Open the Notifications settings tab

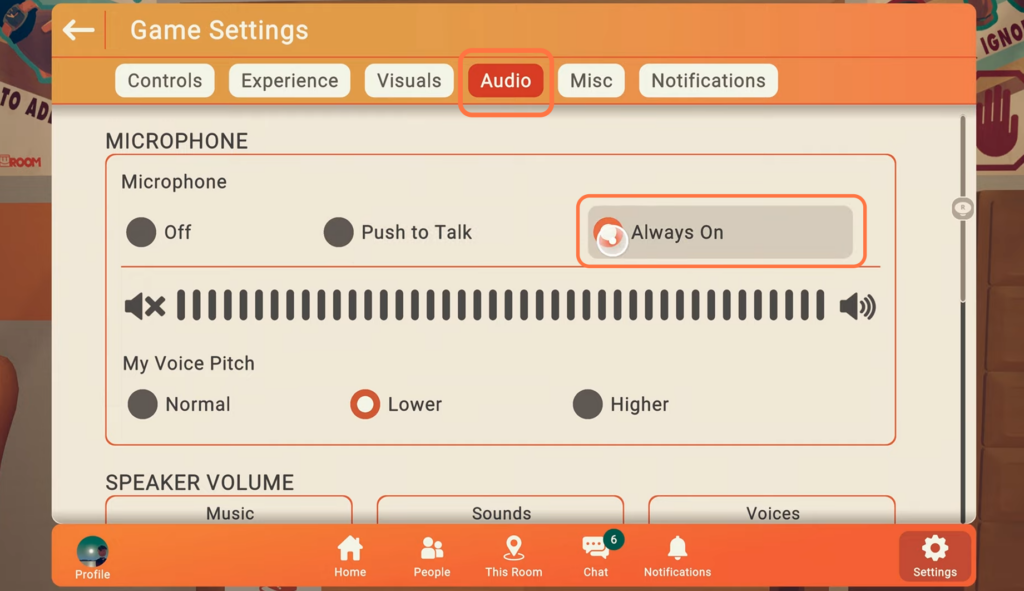[708, 80]
